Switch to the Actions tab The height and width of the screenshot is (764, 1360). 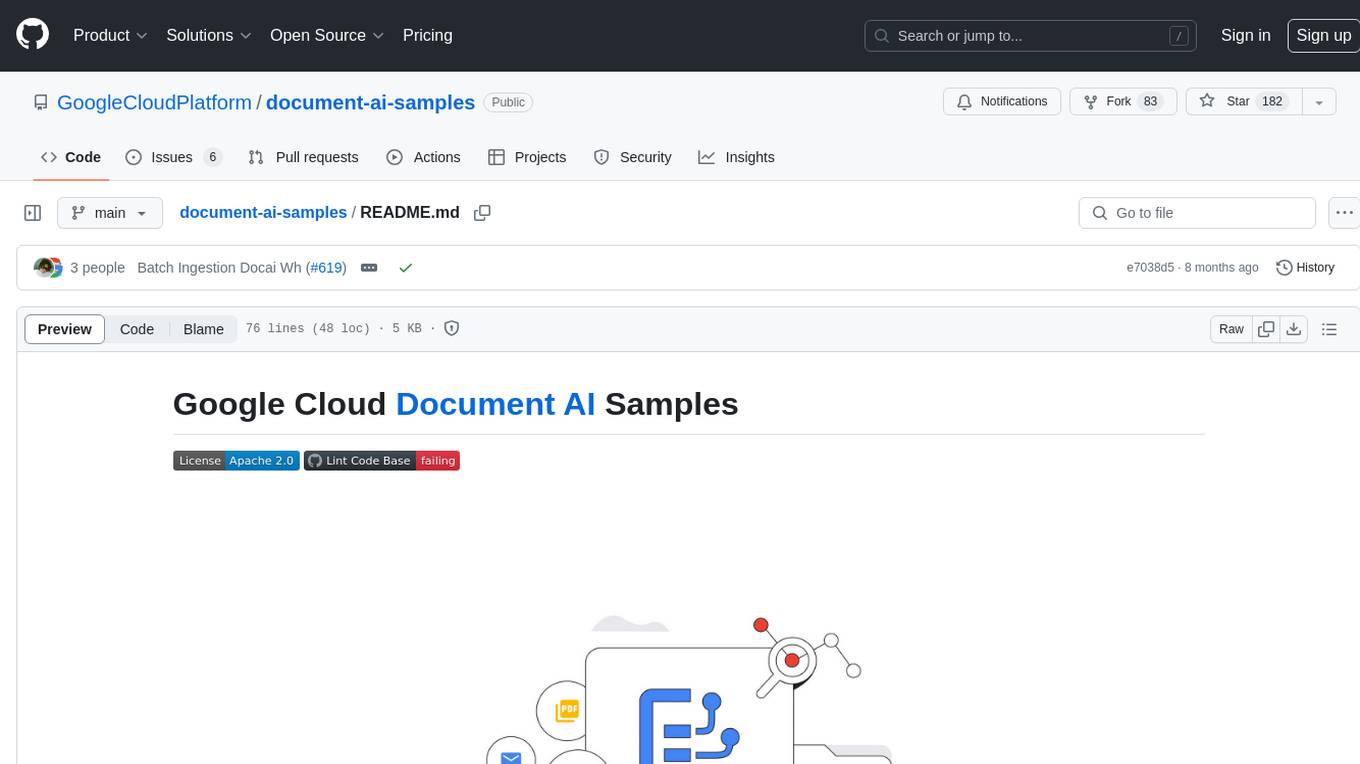(423, 157)
